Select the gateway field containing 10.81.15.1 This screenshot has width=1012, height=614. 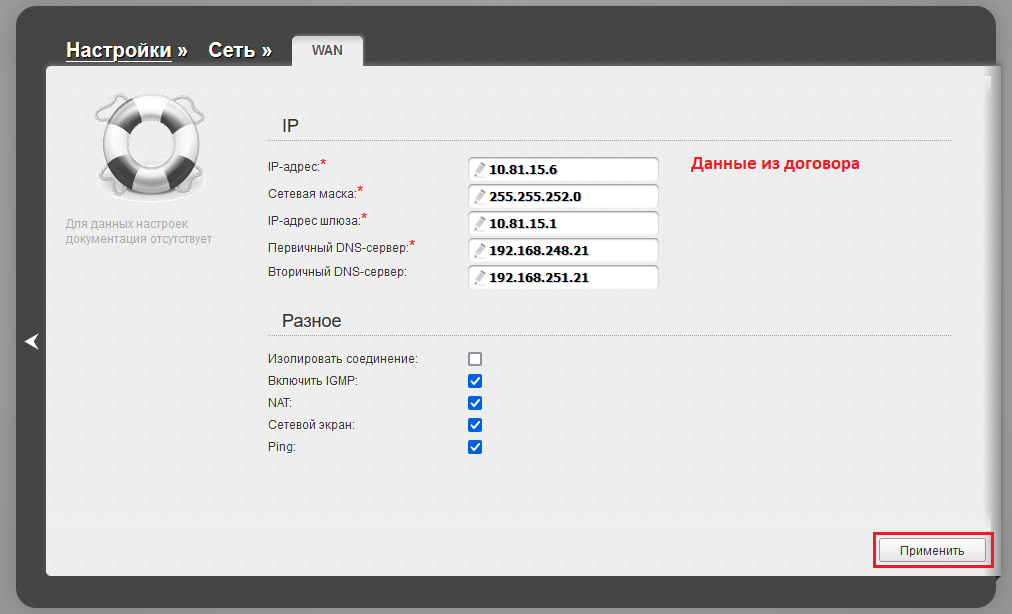tap(570, 223)
